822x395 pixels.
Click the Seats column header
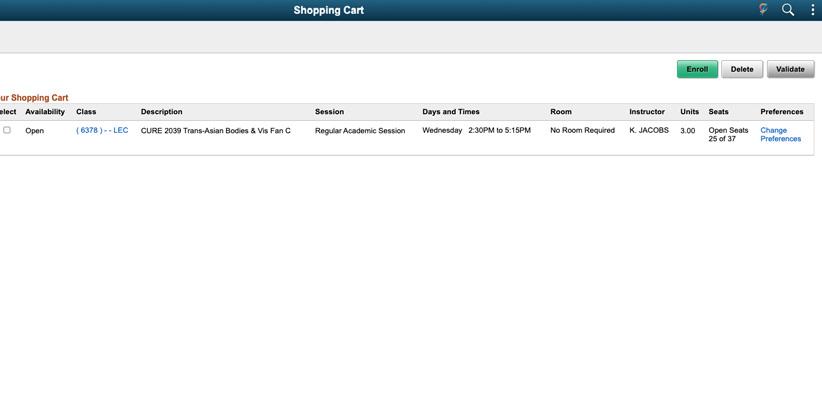(x=718, y=112)
